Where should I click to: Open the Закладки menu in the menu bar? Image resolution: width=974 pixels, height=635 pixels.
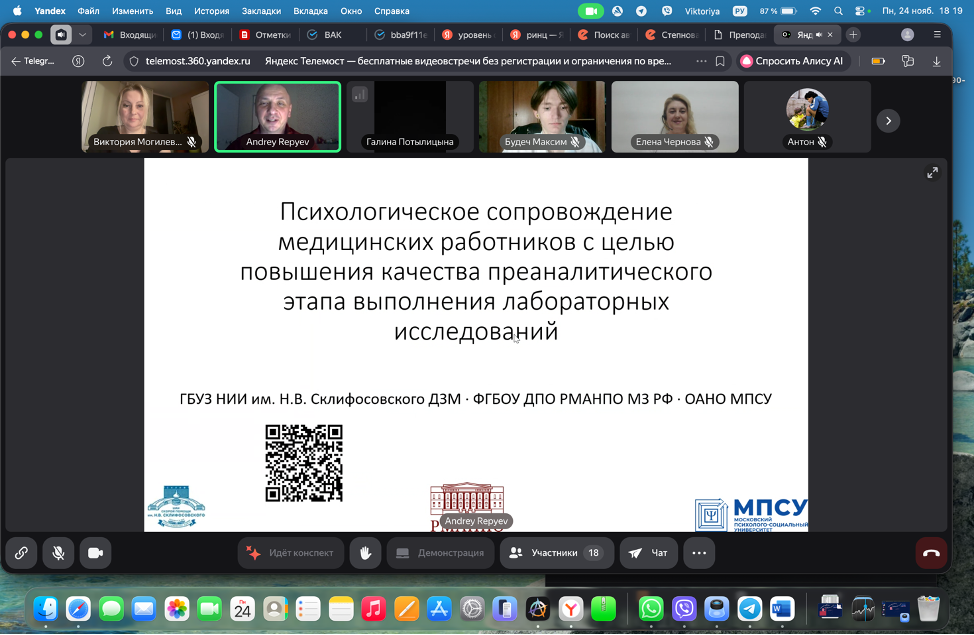tap(261, 10)
